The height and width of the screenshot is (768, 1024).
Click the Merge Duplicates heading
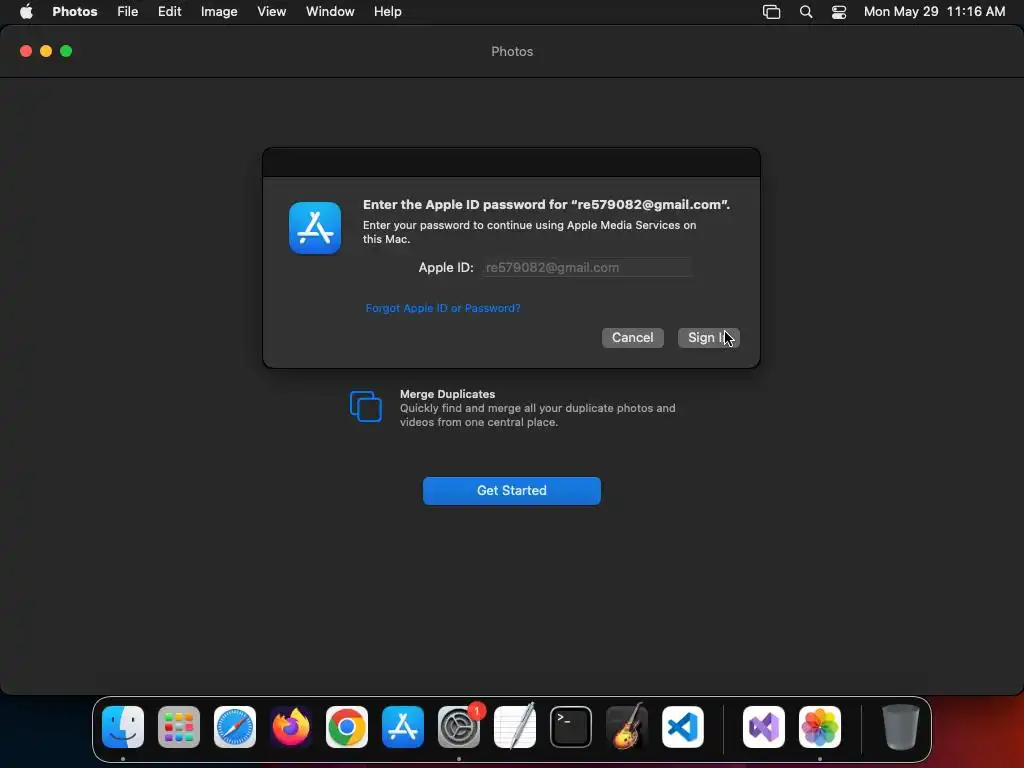point(447,394)
